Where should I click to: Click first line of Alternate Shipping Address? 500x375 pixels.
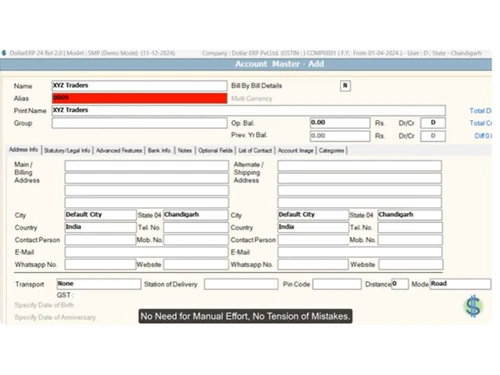[x=360, y=166]
